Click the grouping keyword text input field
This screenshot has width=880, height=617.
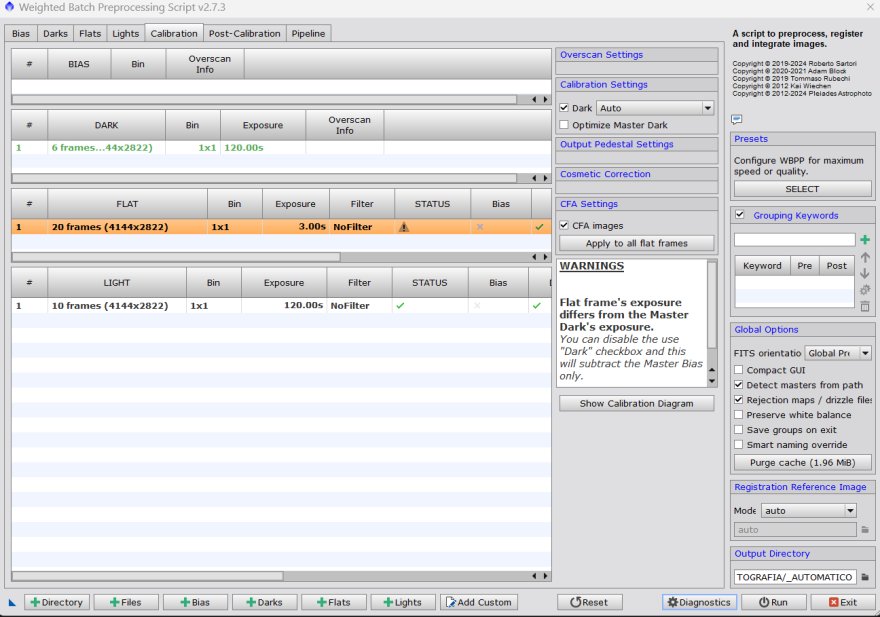tap(794, 240)
